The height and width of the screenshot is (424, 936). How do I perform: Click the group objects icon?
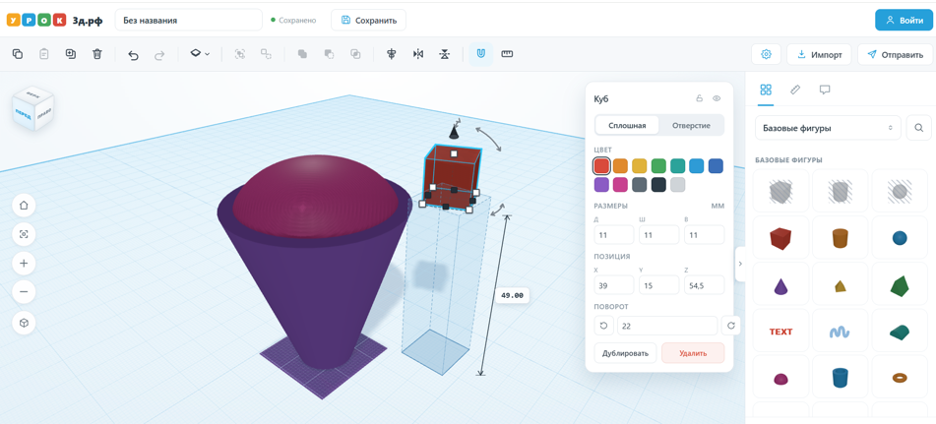pos(240,54)
